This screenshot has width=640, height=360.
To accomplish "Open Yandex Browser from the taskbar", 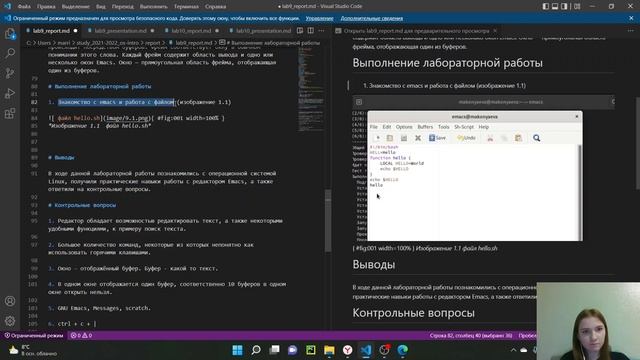I will click(x=347, y=350).
